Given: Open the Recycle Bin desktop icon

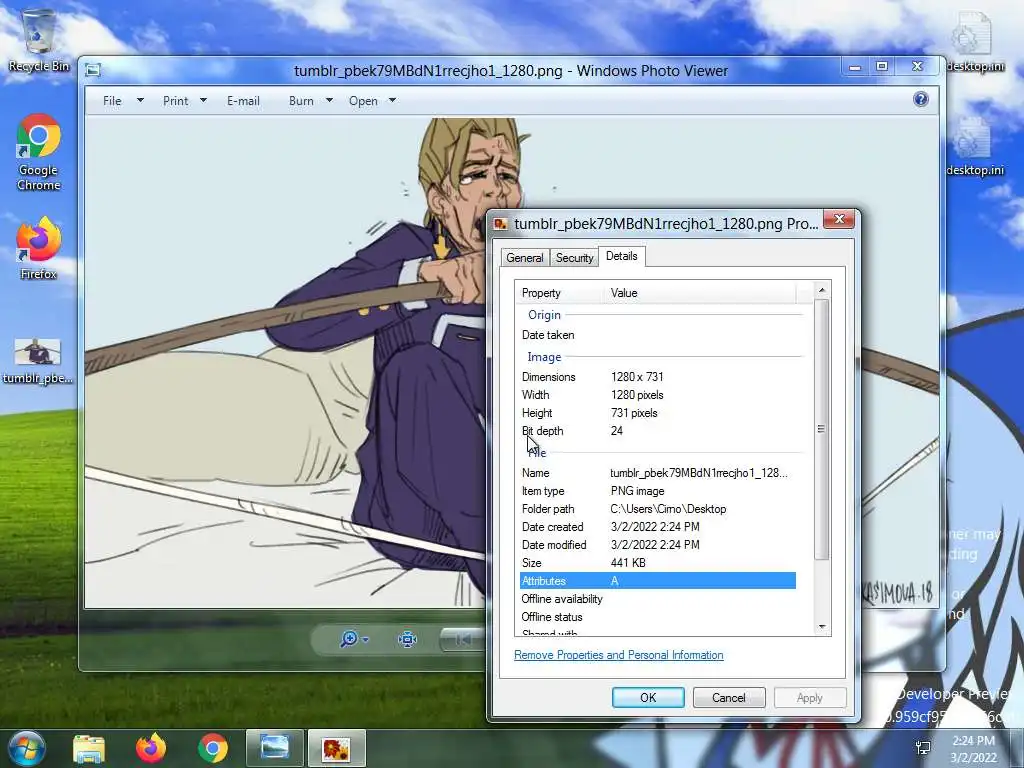Looking at the screenshot, I should (x=39, y=40).
